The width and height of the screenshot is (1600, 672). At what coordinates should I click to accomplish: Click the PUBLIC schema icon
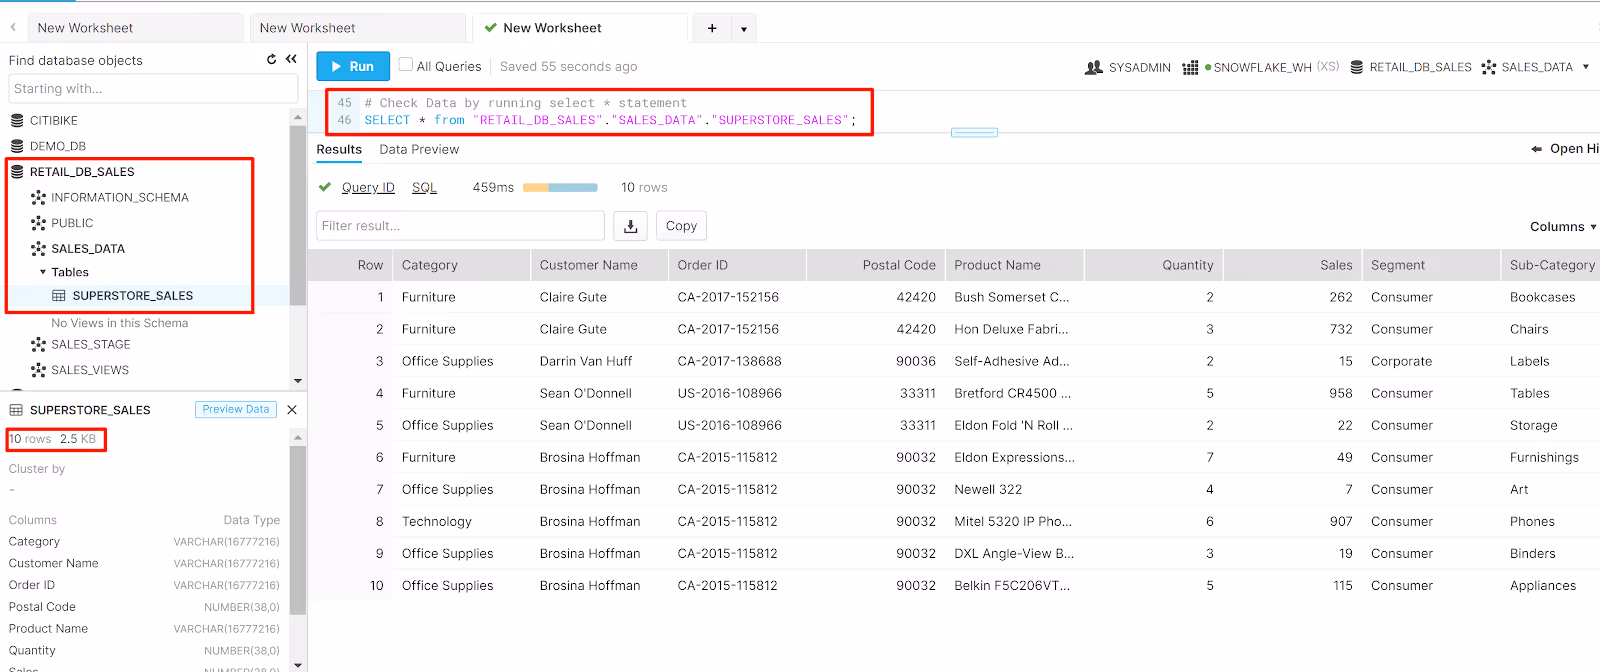pyautogui.click(x=38, y=223)
